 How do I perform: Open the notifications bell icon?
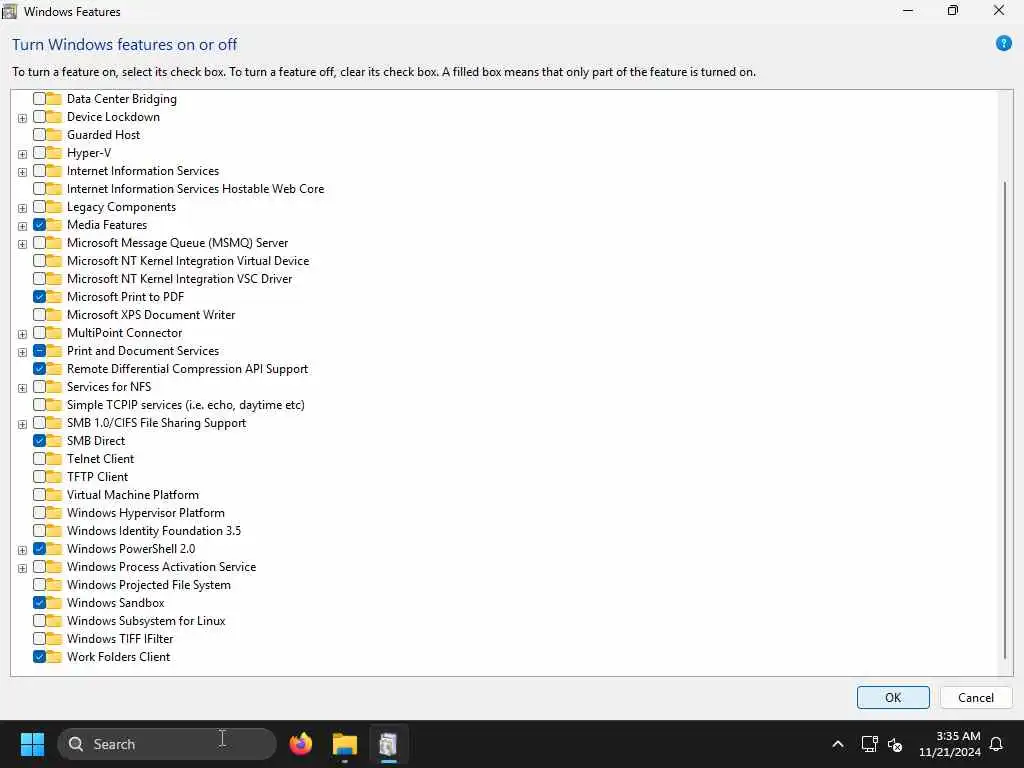coord(997,744)
